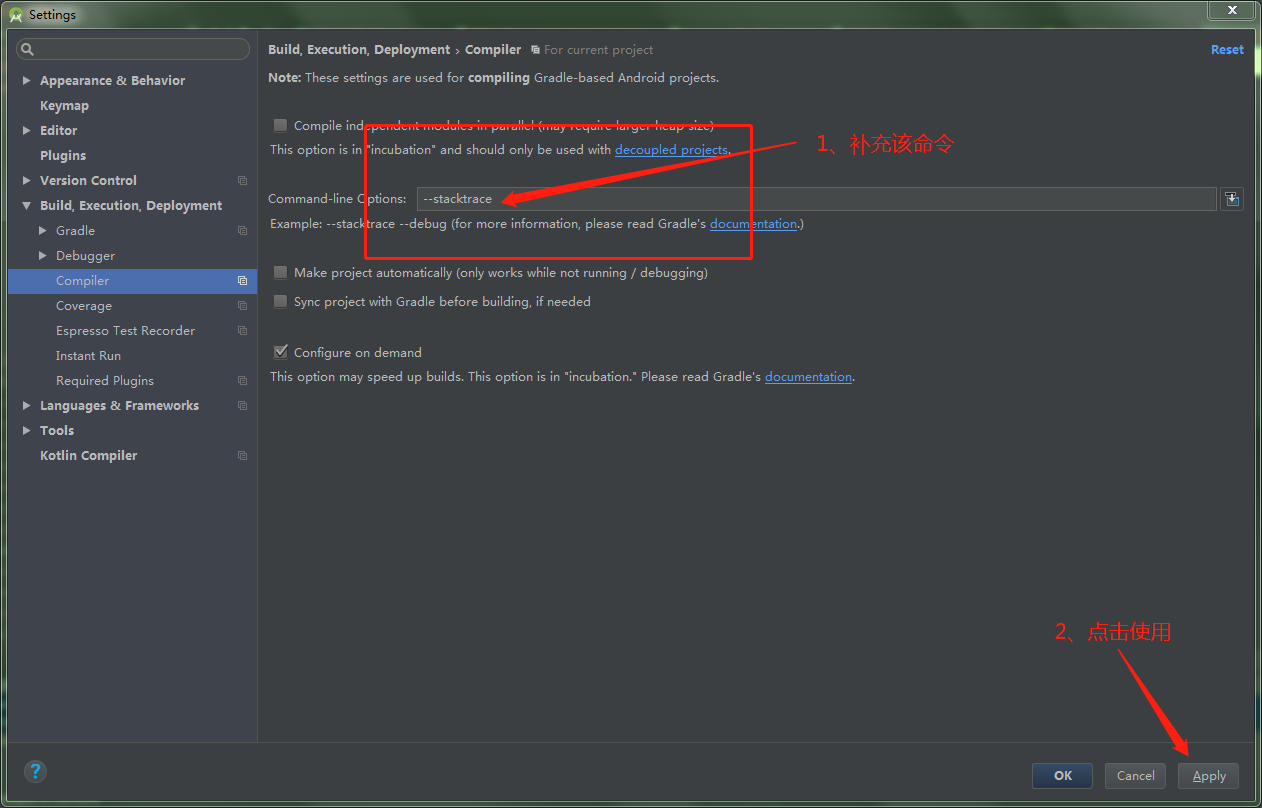Image resolution: width=1262 pixels, height=808 pixels.
Task: Enable Compile independent modules in parallel
Action: pos(281,125)
